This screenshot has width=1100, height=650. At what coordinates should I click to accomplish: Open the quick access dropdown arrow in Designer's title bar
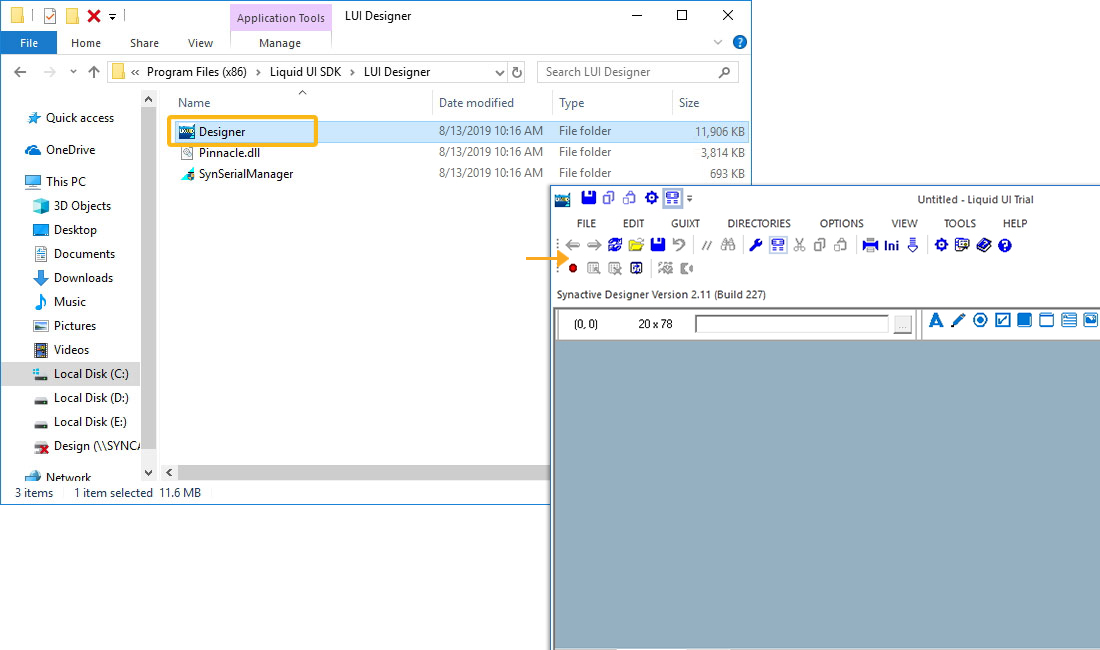(x=690, y=199)
